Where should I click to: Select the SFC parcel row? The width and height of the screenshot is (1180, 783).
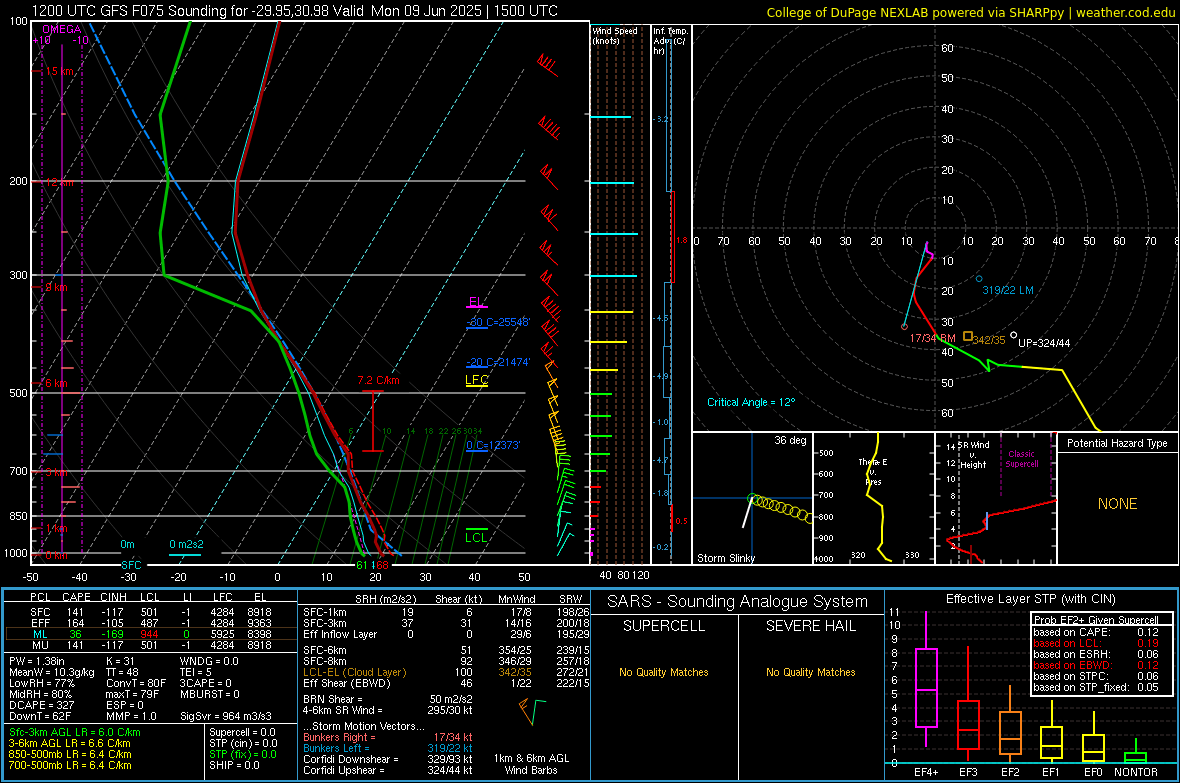pyautogui.click(x=151, y=612)
